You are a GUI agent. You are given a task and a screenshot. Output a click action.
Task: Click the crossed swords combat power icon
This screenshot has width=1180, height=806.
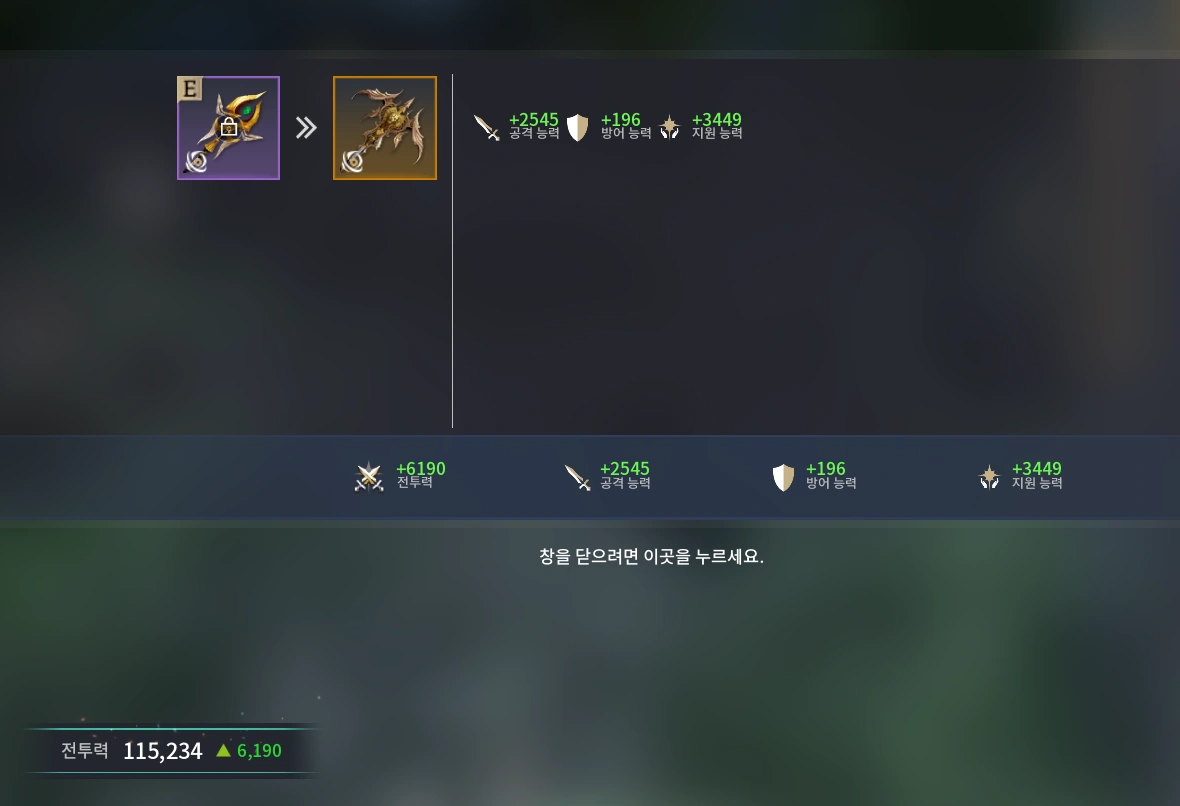tap(370, 476)
